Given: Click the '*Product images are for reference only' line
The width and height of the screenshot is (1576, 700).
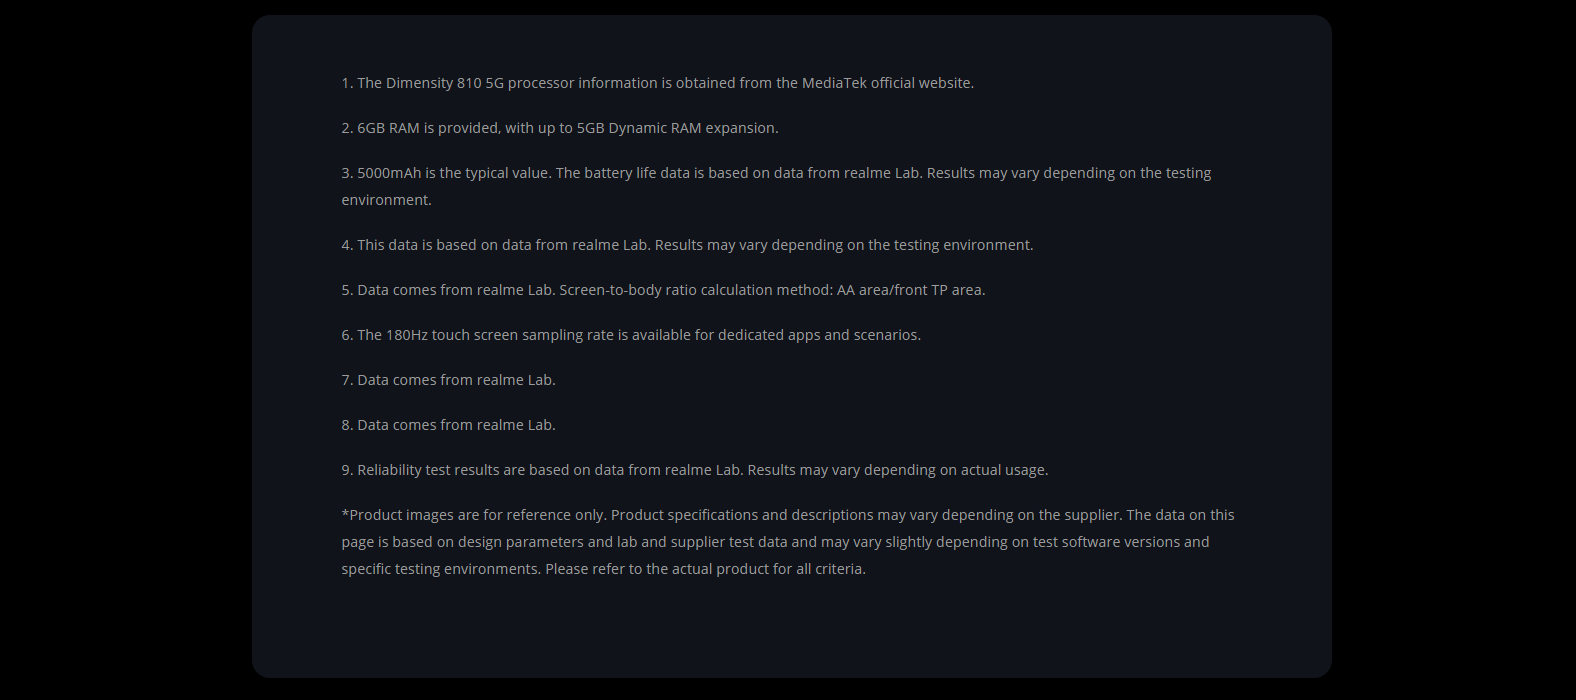Looking at the screenshot, I should tap(788, 515).
